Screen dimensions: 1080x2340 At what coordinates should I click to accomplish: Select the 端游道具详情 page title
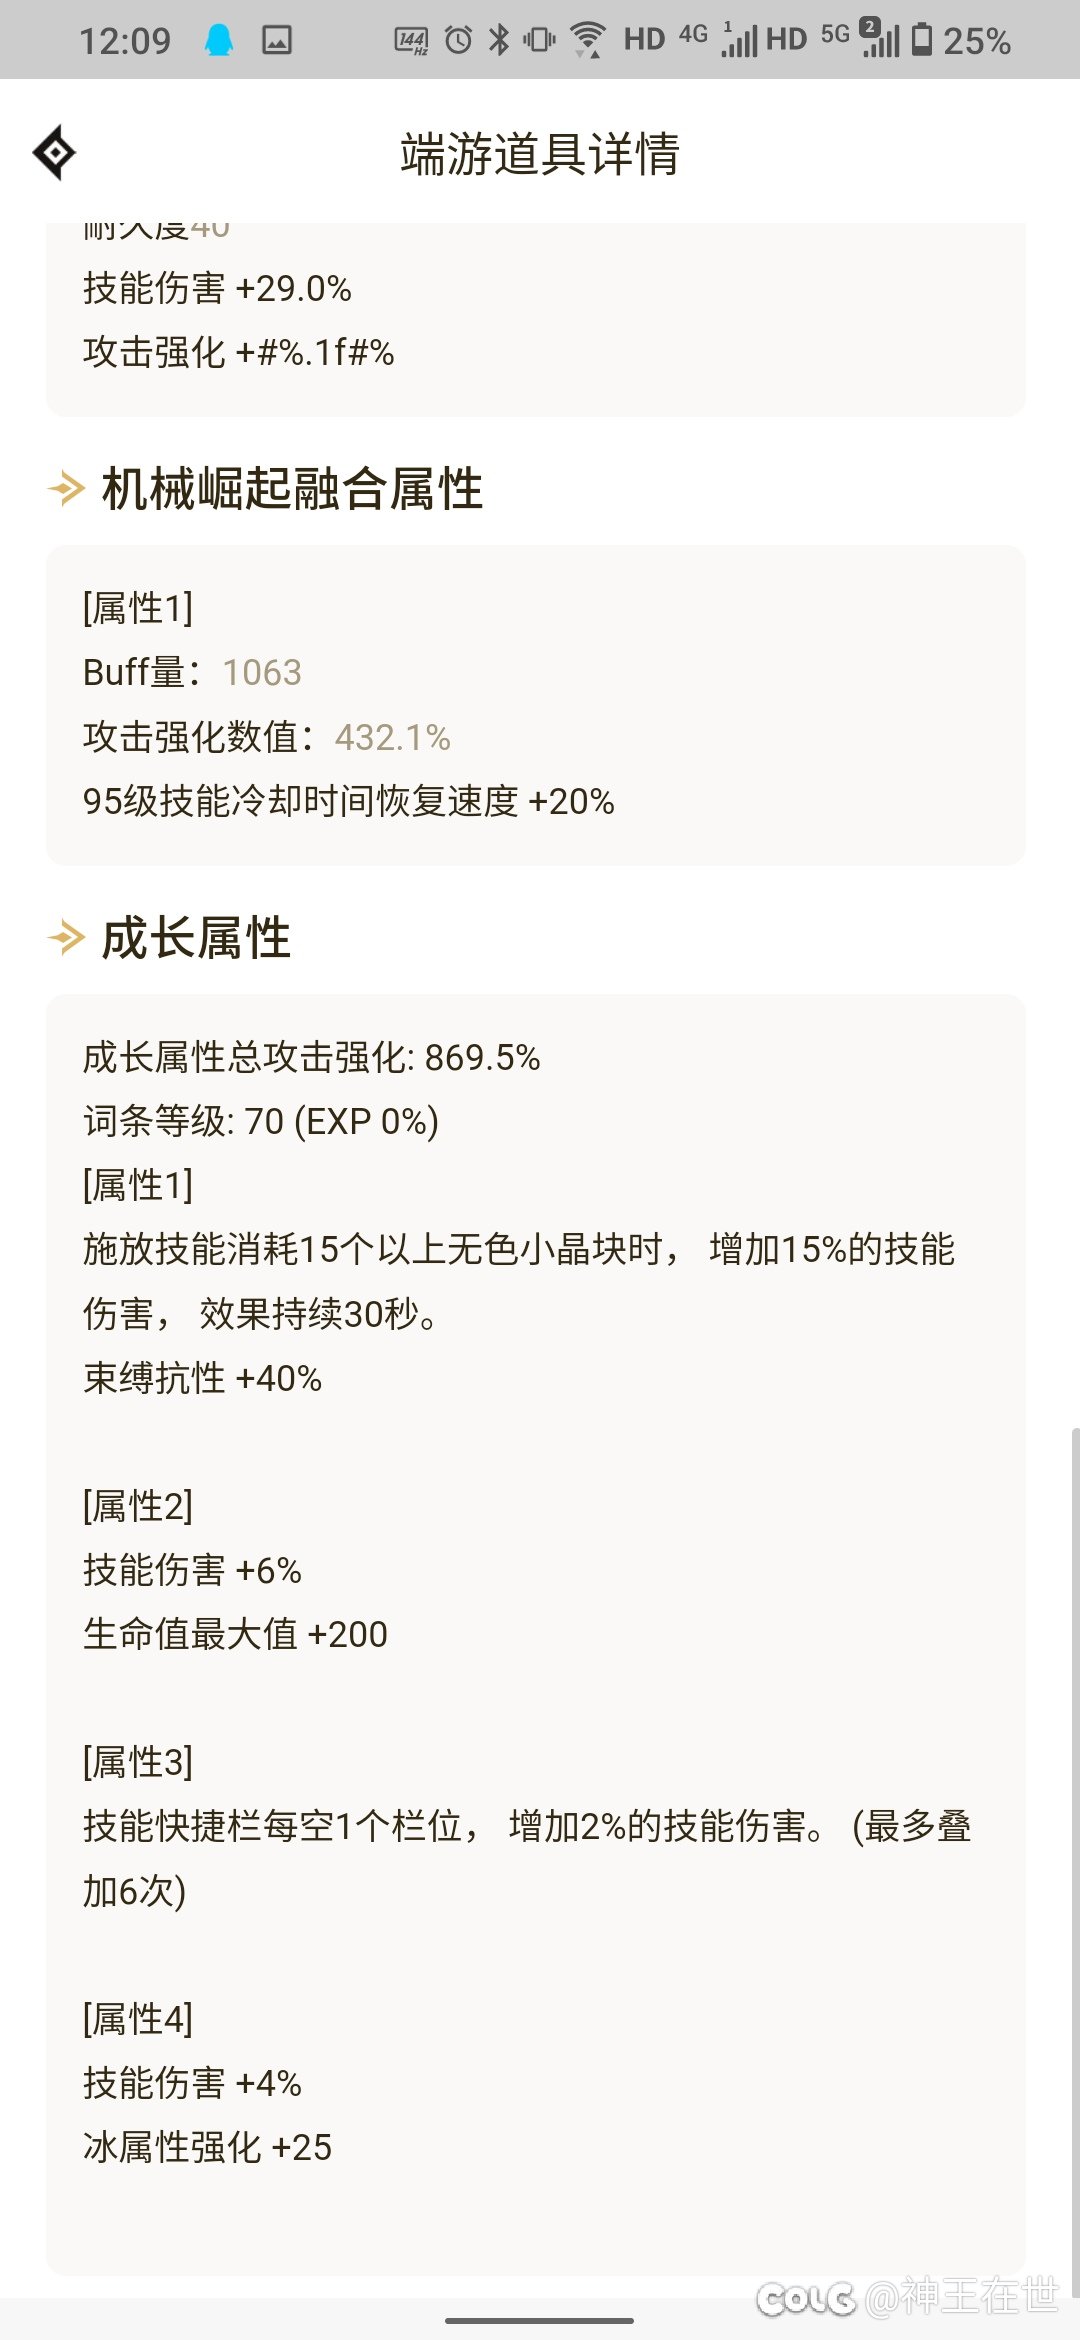(x=540, y=154)
